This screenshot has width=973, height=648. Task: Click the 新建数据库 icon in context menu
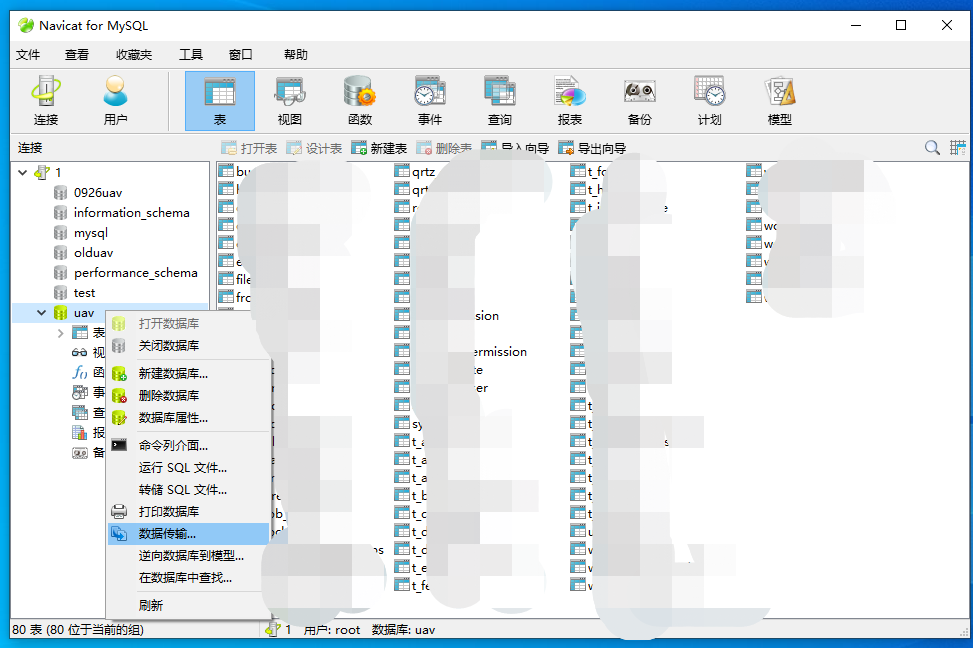[x=119, y=374]
